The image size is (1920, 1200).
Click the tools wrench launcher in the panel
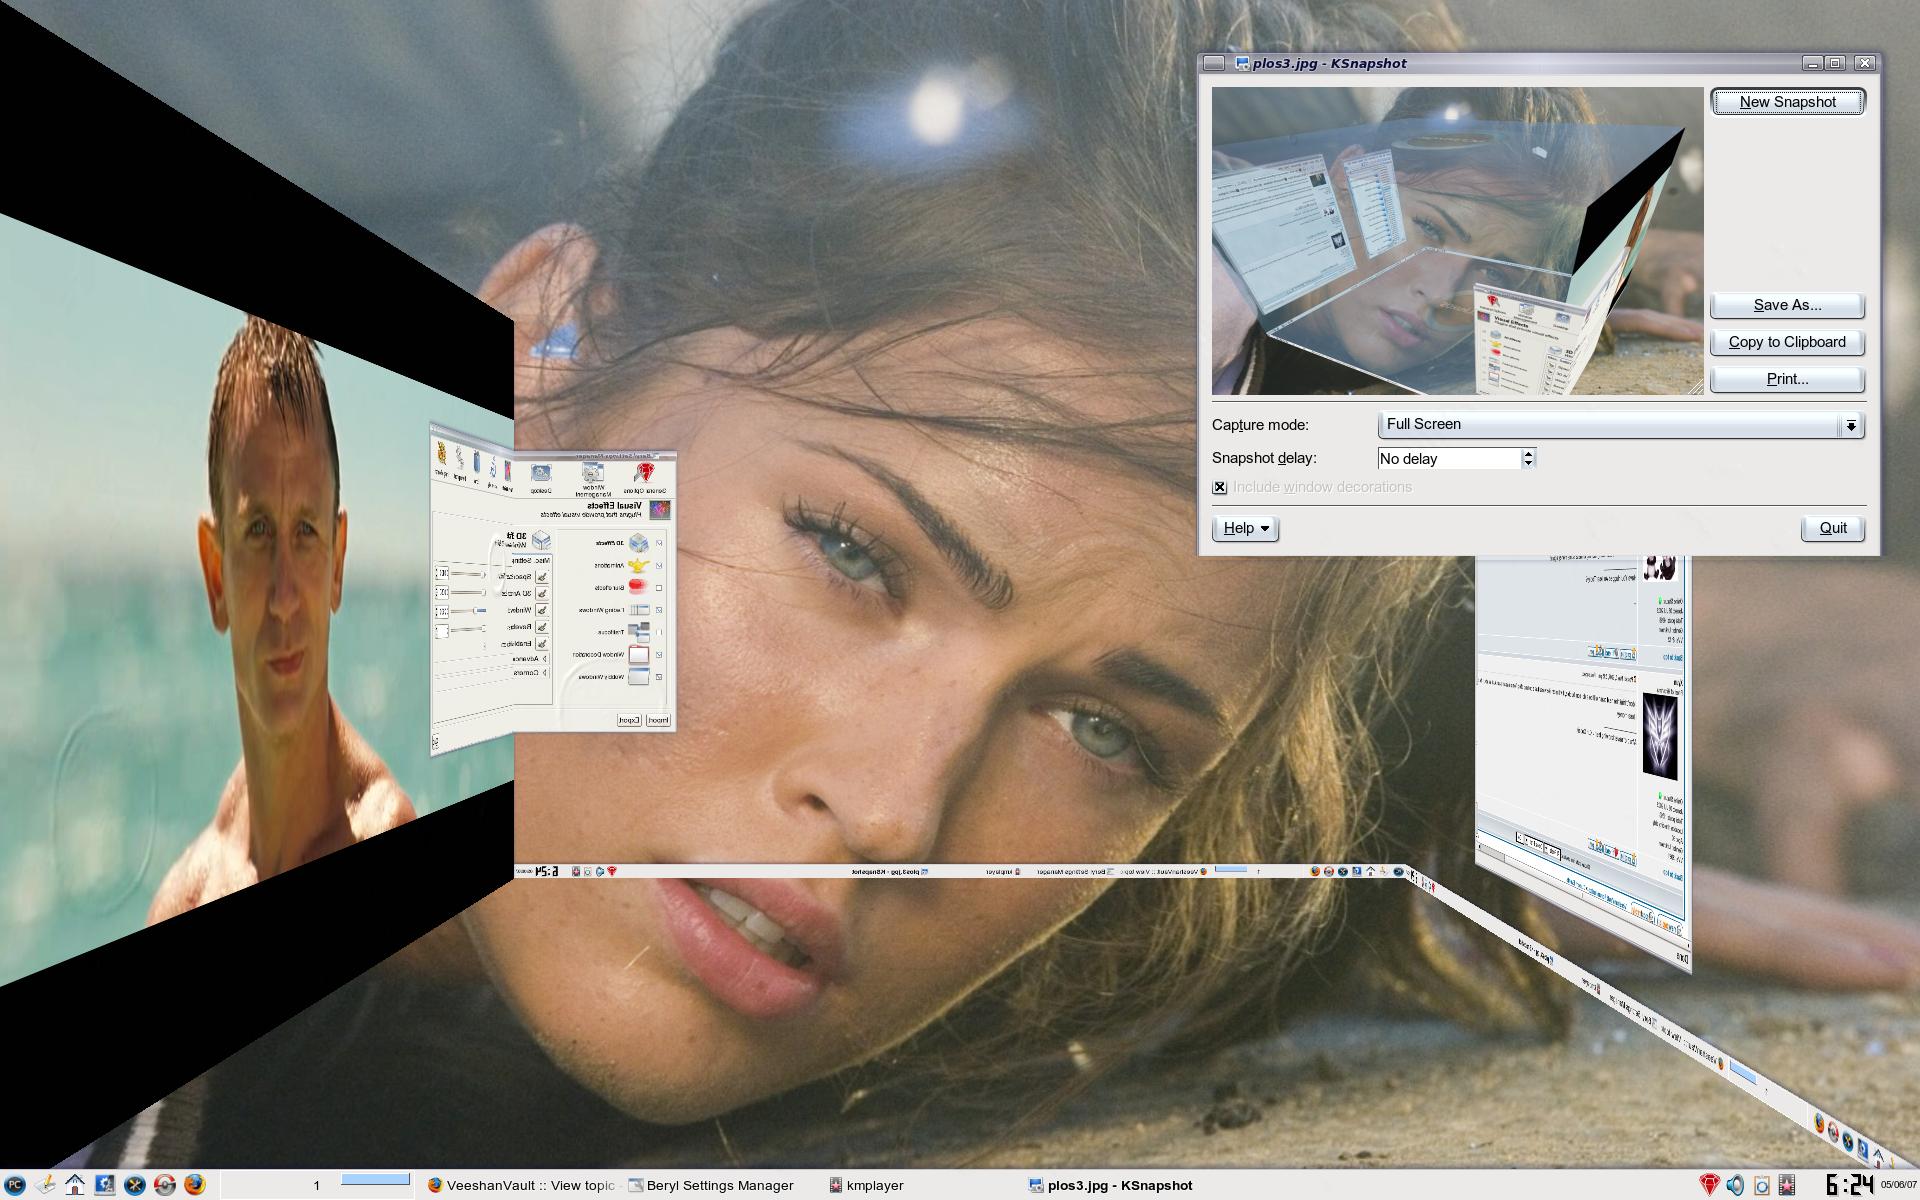tap(135, 1185)
